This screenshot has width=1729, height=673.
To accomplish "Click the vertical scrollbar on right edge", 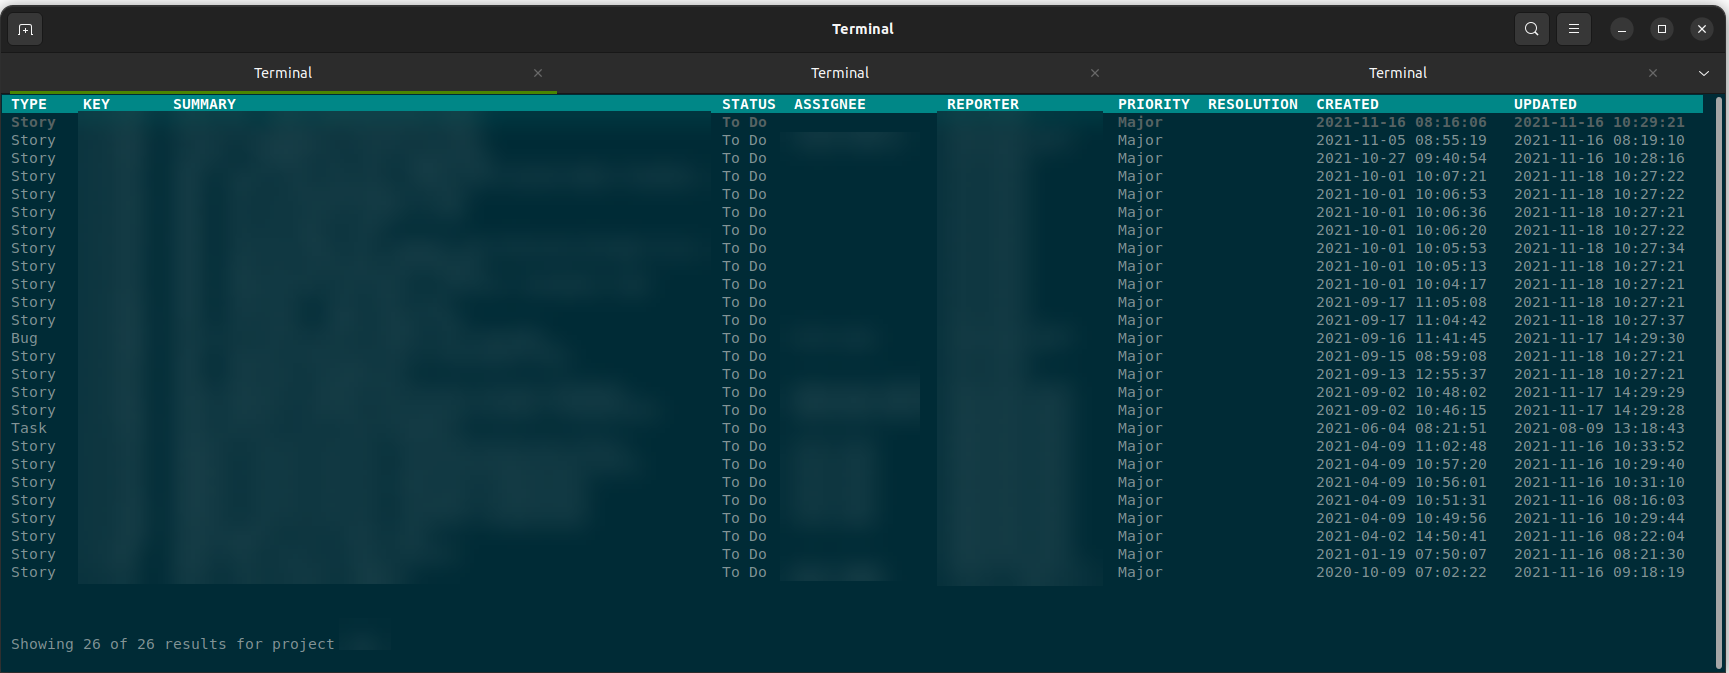I will pyautogui.click(x=1719, y=380).
